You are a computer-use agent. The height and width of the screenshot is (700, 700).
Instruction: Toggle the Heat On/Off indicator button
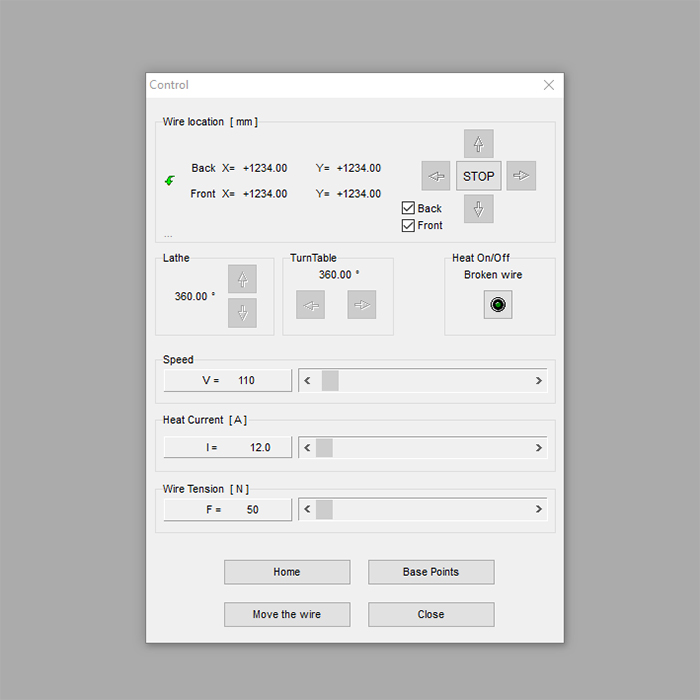pyautogui.click(x=498, y=305)
